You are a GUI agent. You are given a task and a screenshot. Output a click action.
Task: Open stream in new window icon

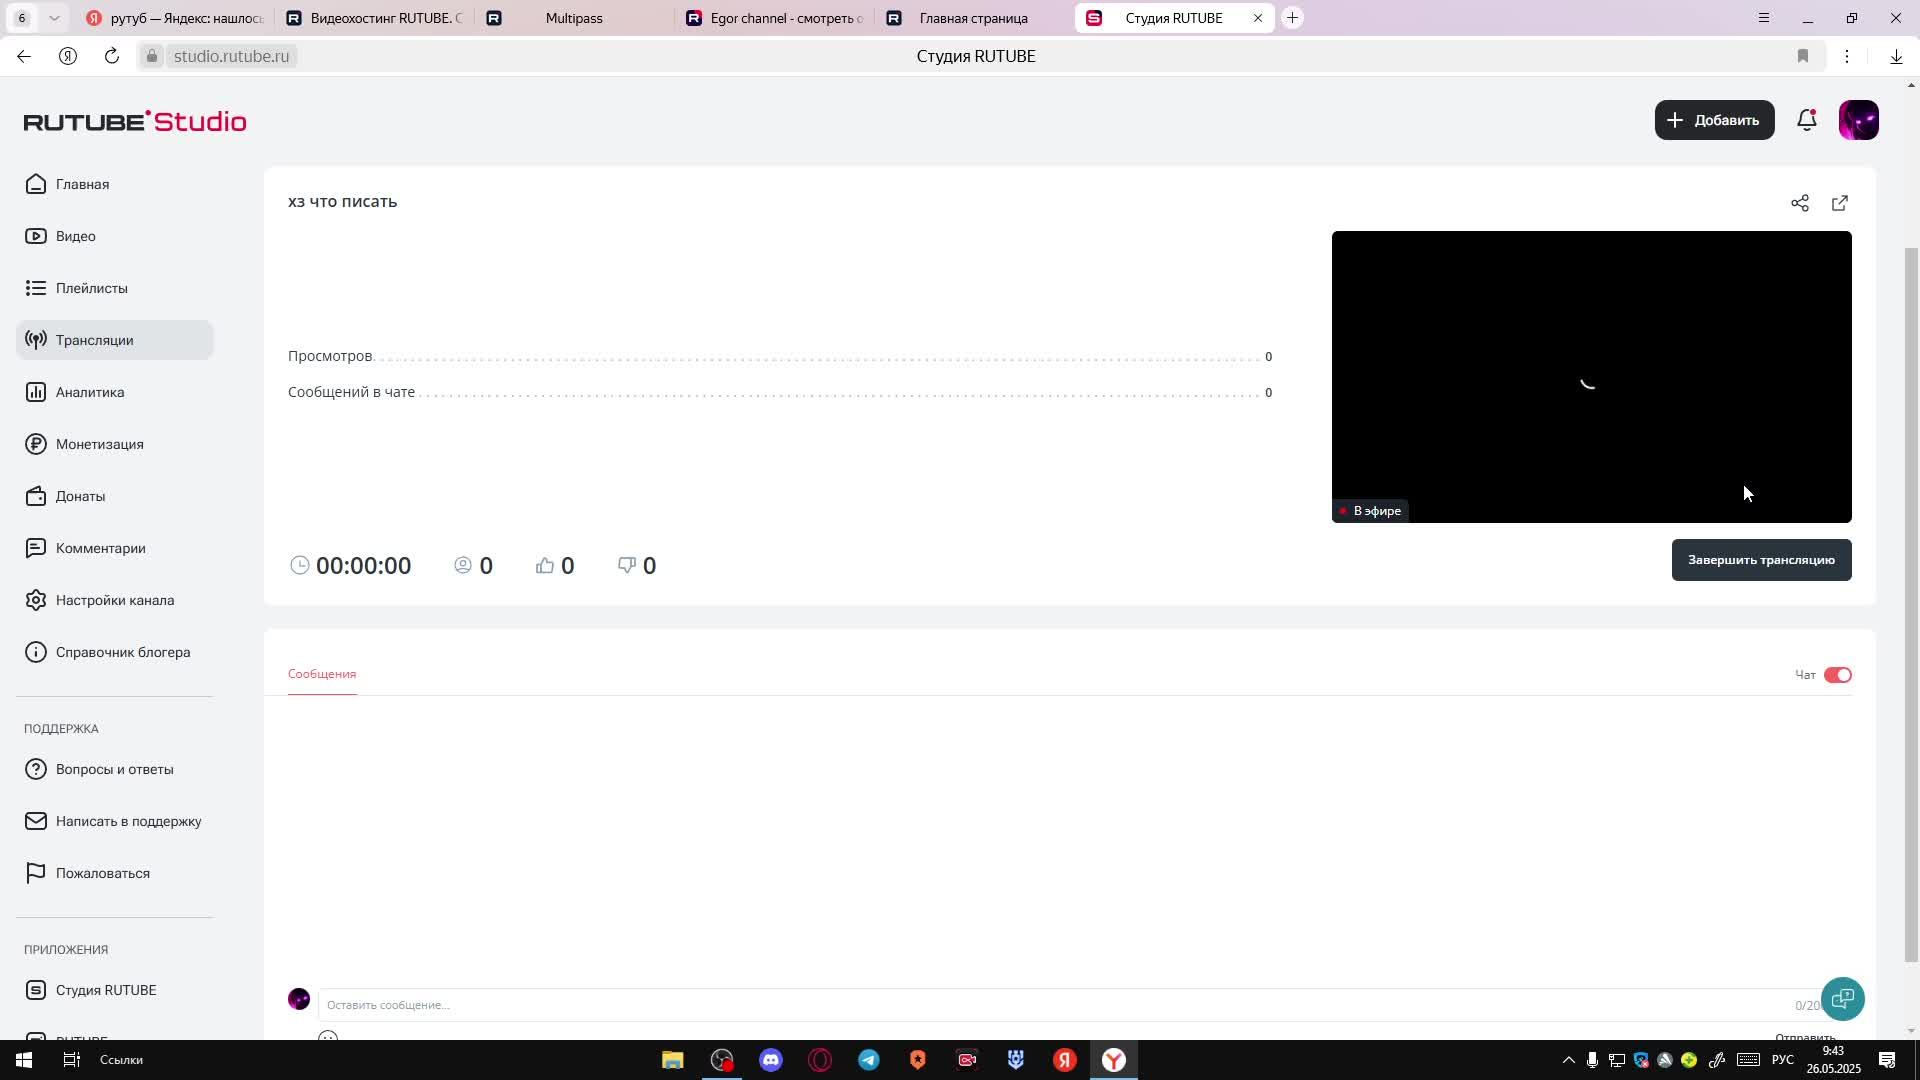point(1840,203)
